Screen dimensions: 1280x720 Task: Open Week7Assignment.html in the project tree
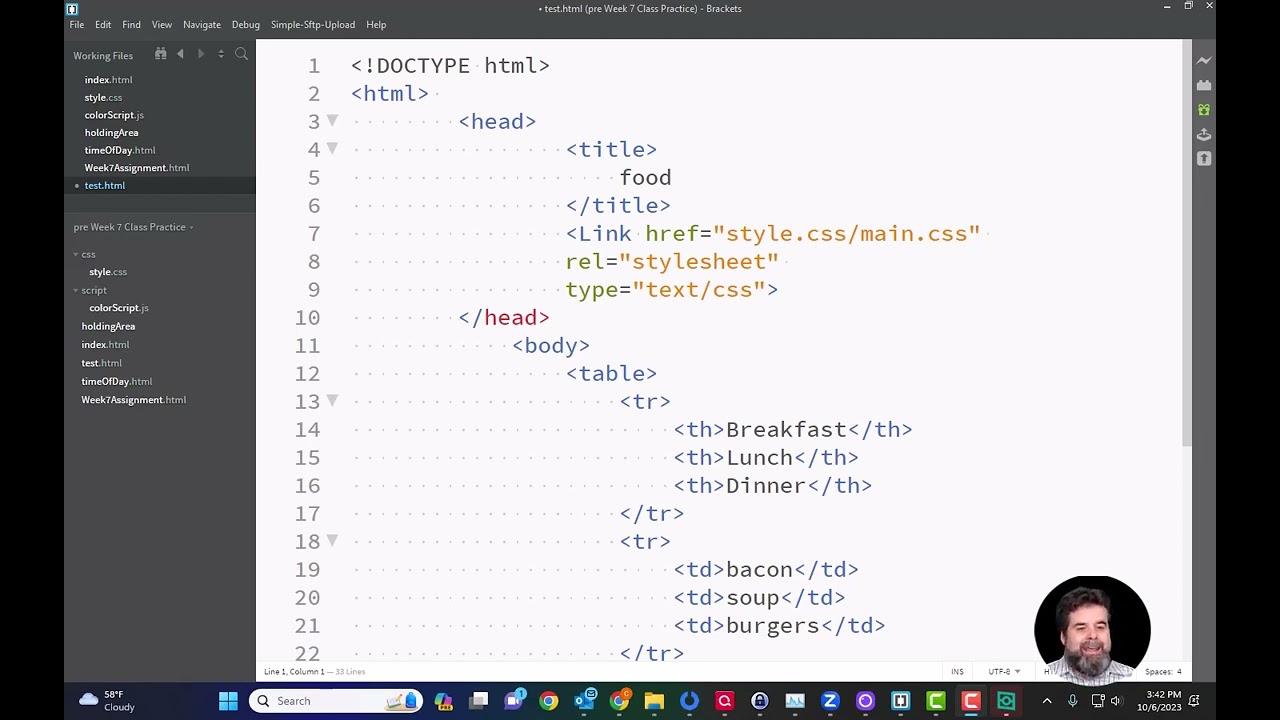(x=134, y=400)
